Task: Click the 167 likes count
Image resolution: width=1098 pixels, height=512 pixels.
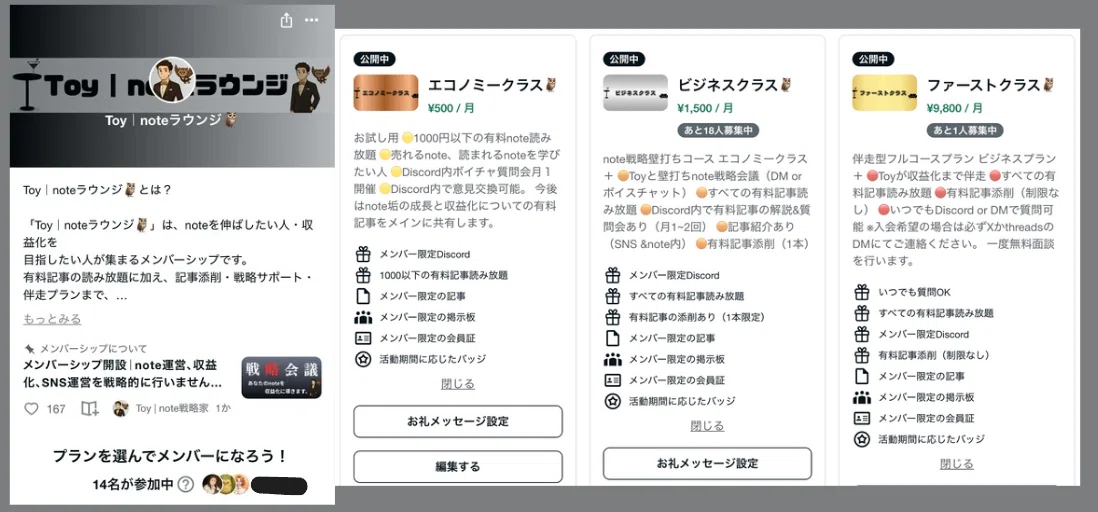Action: pyautogui.click(x=56, y=409)
